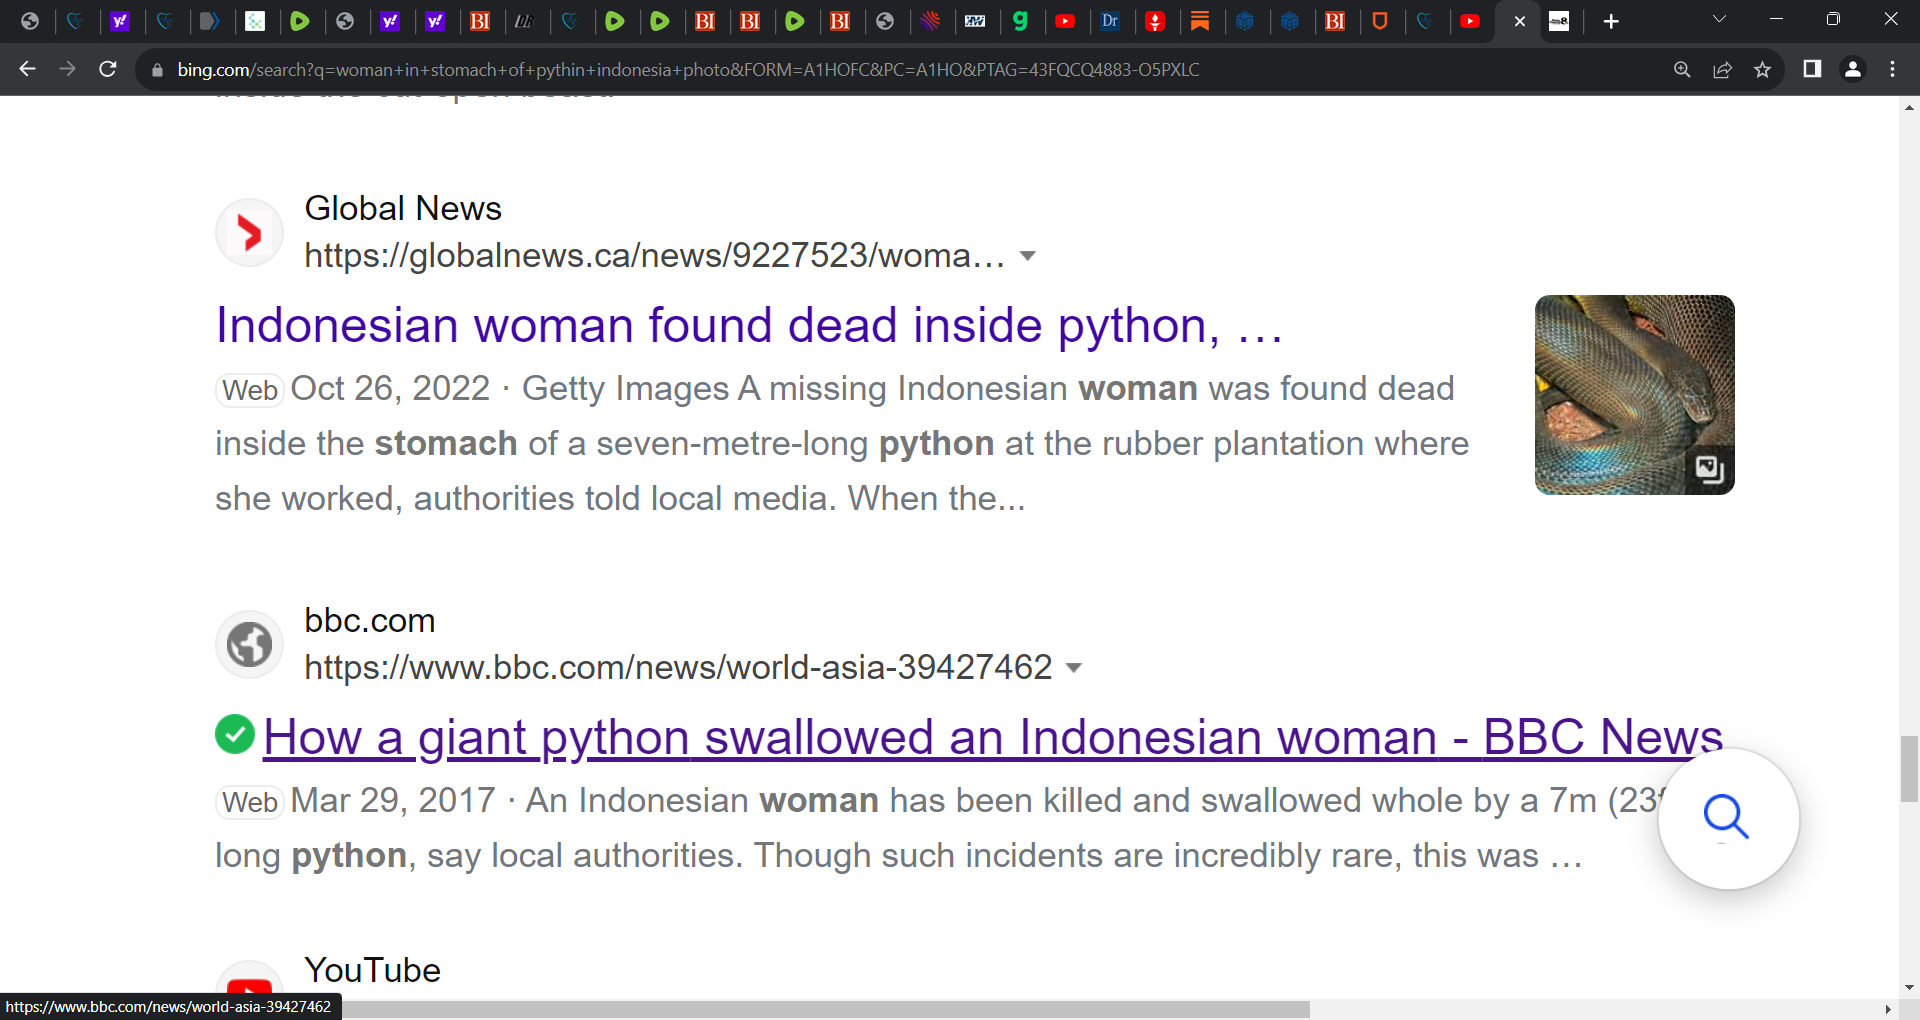This screenshot has width=1920, height=1020.
Task: Click the zoom magnifier icon in address bar
Action: tap(1682, 69)
